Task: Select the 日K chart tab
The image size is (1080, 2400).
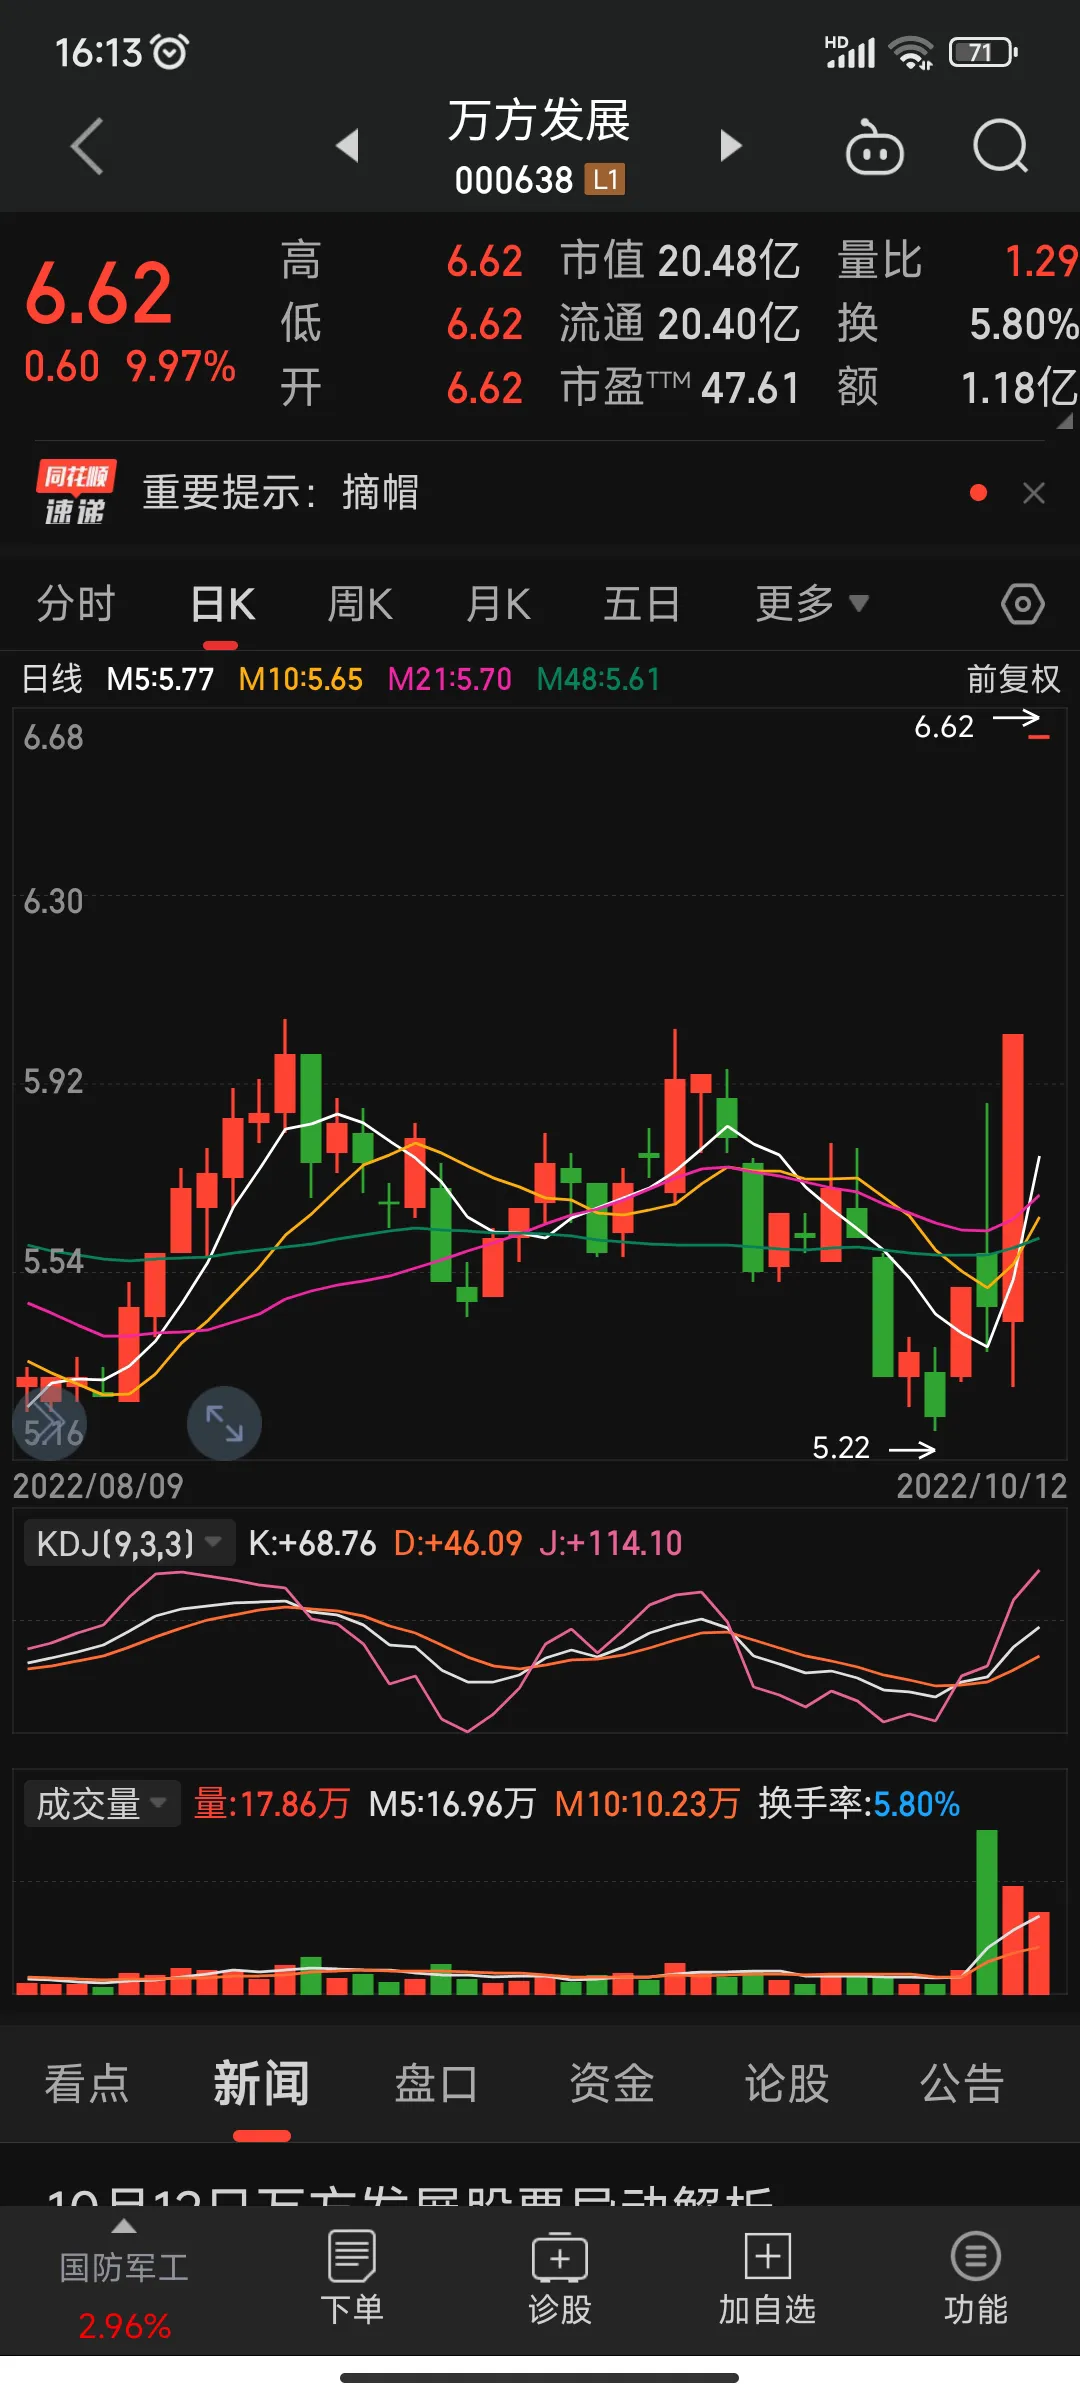Action: (x=222, y=604)
